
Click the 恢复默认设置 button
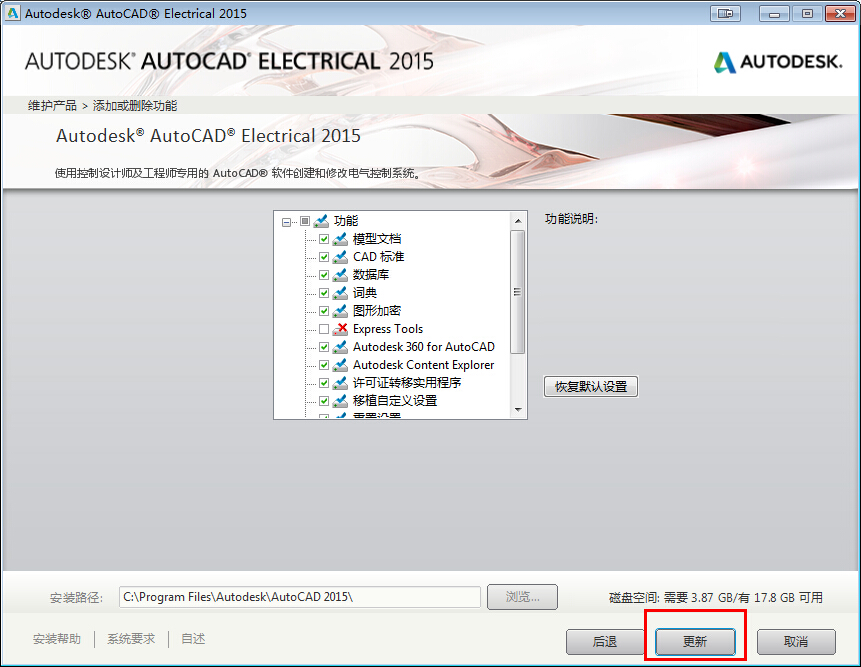590,386
